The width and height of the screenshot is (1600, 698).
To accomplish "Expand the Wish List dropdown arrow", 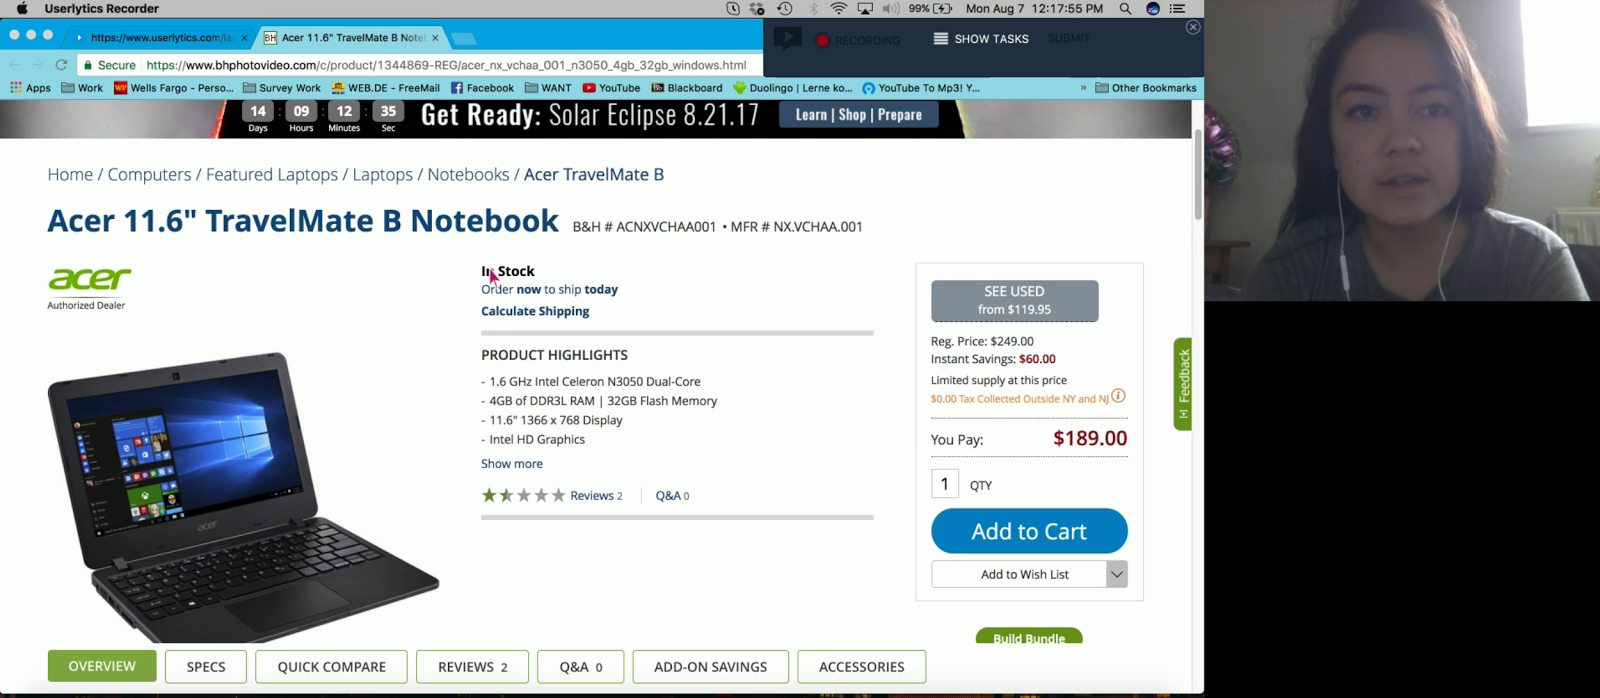I will 1117,574.
